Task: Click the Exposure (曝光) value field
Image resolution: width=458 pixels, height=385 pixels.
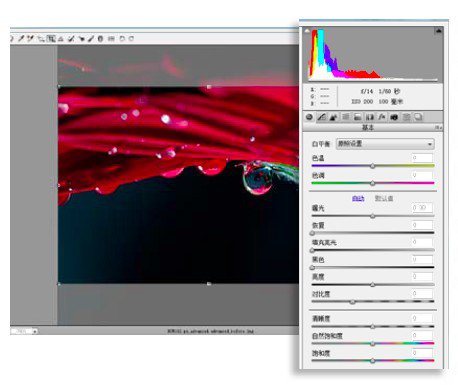Action: (422, 208)
